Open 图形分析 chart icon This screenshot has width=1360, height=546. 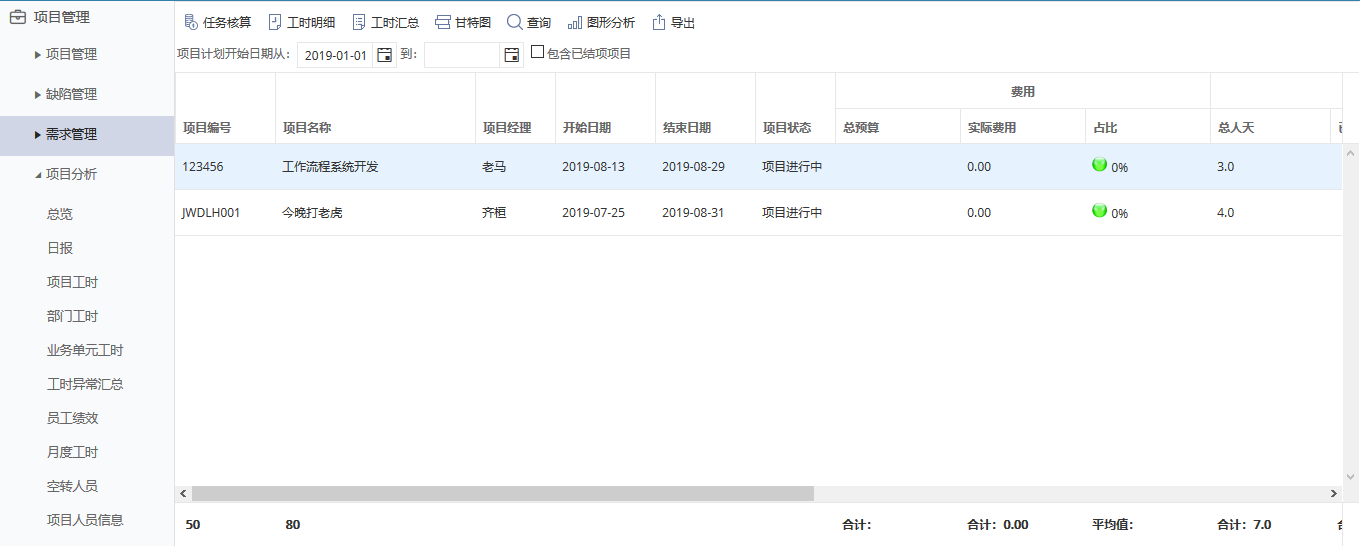tap(575, 22)
